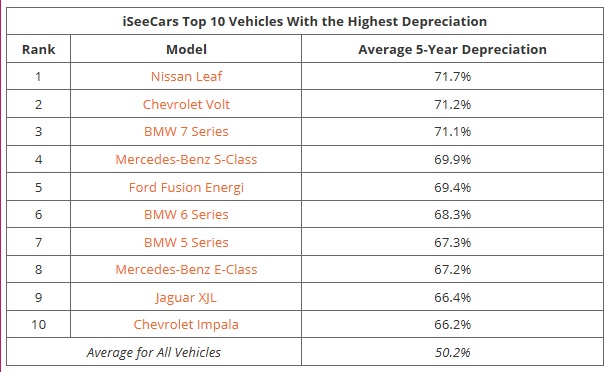This screenshot has height=372, width=611.
Task: Open the Nissan Leaf link
Action: click(186, 76)
